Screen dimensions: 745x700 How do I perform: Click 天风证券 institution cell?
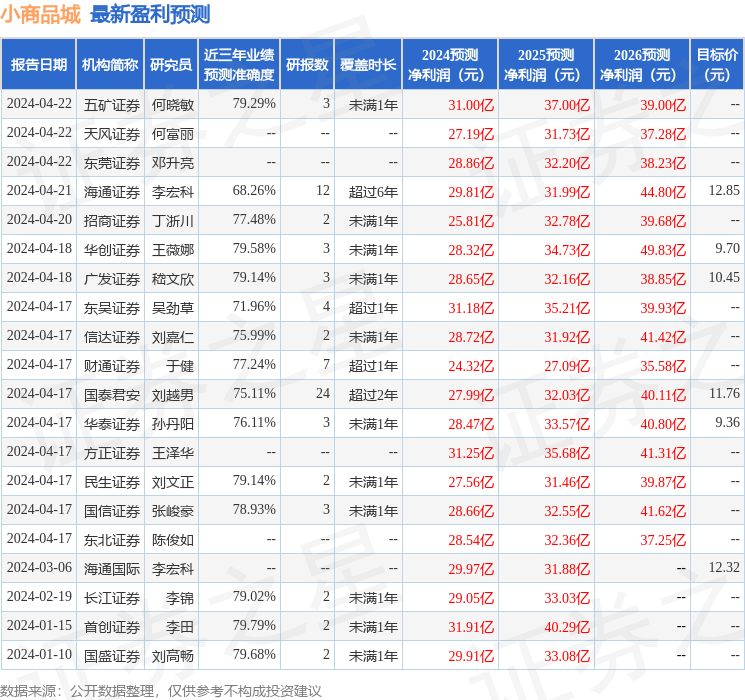pyautogui.click(x=112, y=134)
